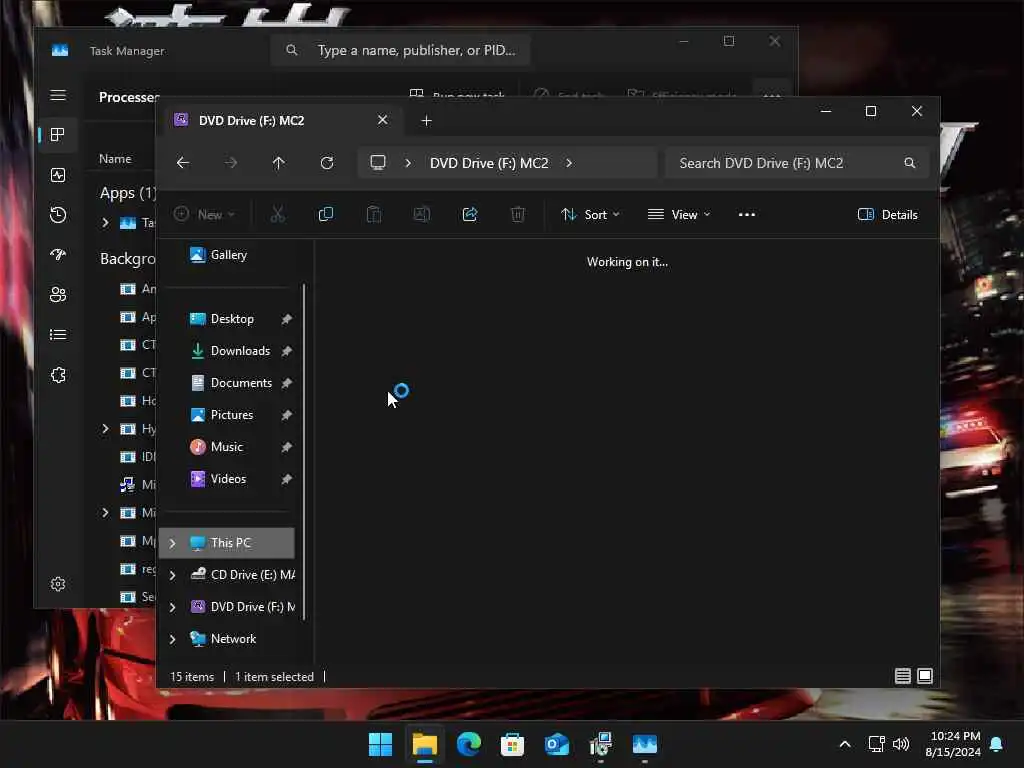Image resolution: width=1024 pixels, height=768 pixels.
Task: Click navigation pane vertical scrollbar
Action: (304, 451)
